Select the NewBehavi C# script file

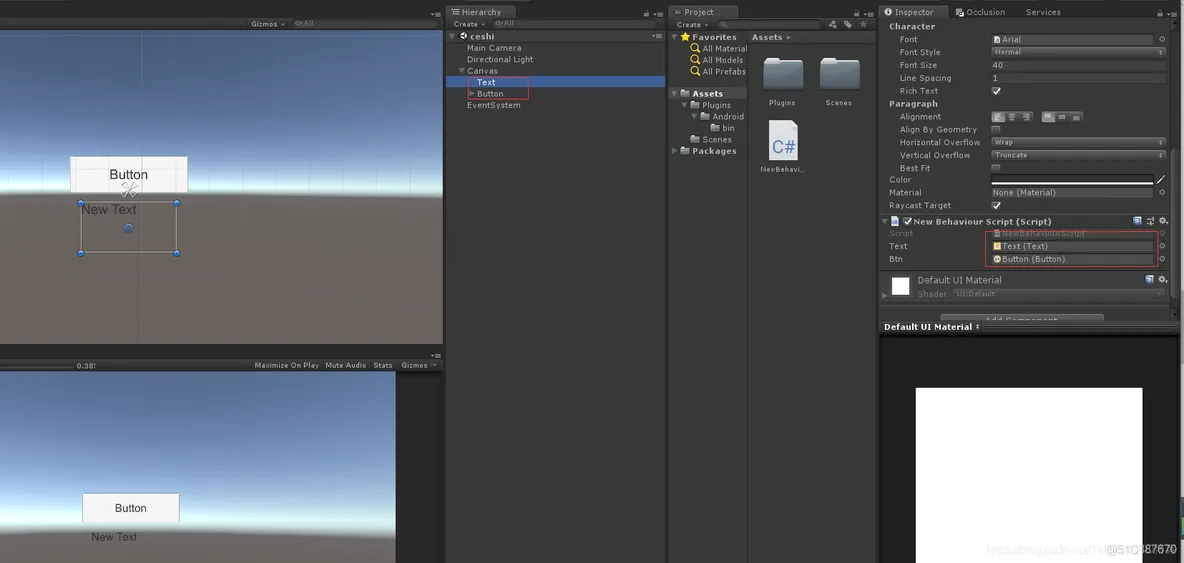(x=782, y=140)
